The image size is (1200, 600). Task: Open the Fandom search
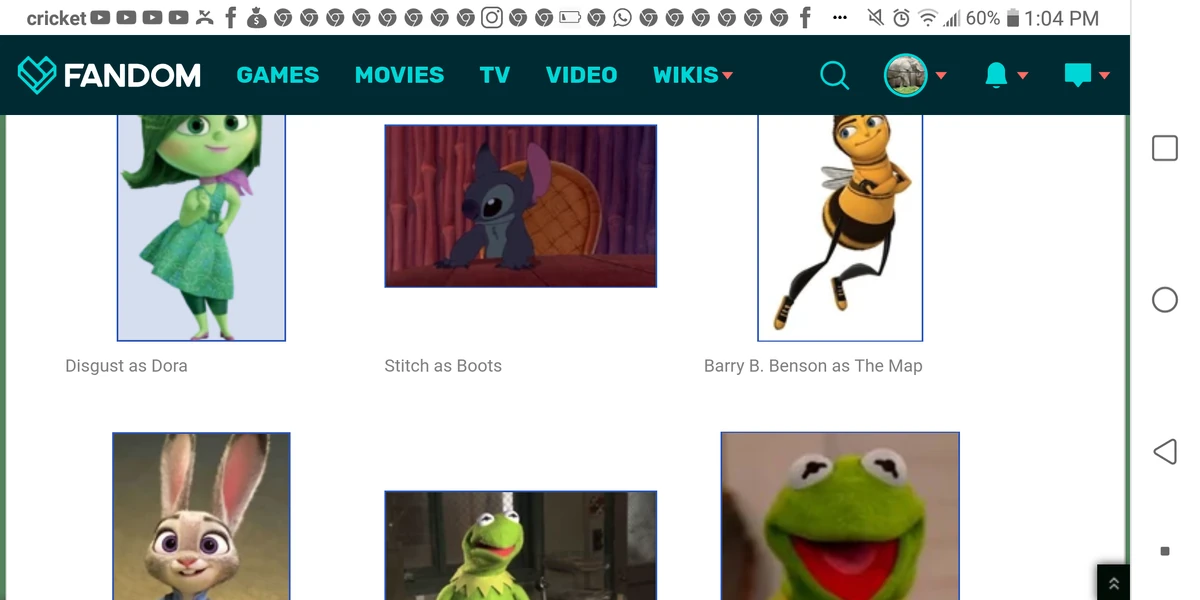834,75
